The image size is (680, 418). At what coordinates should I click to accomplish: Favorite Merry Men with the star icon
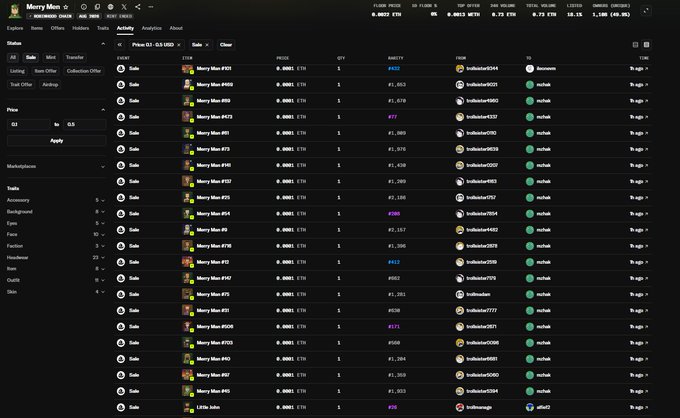[66, 7]
